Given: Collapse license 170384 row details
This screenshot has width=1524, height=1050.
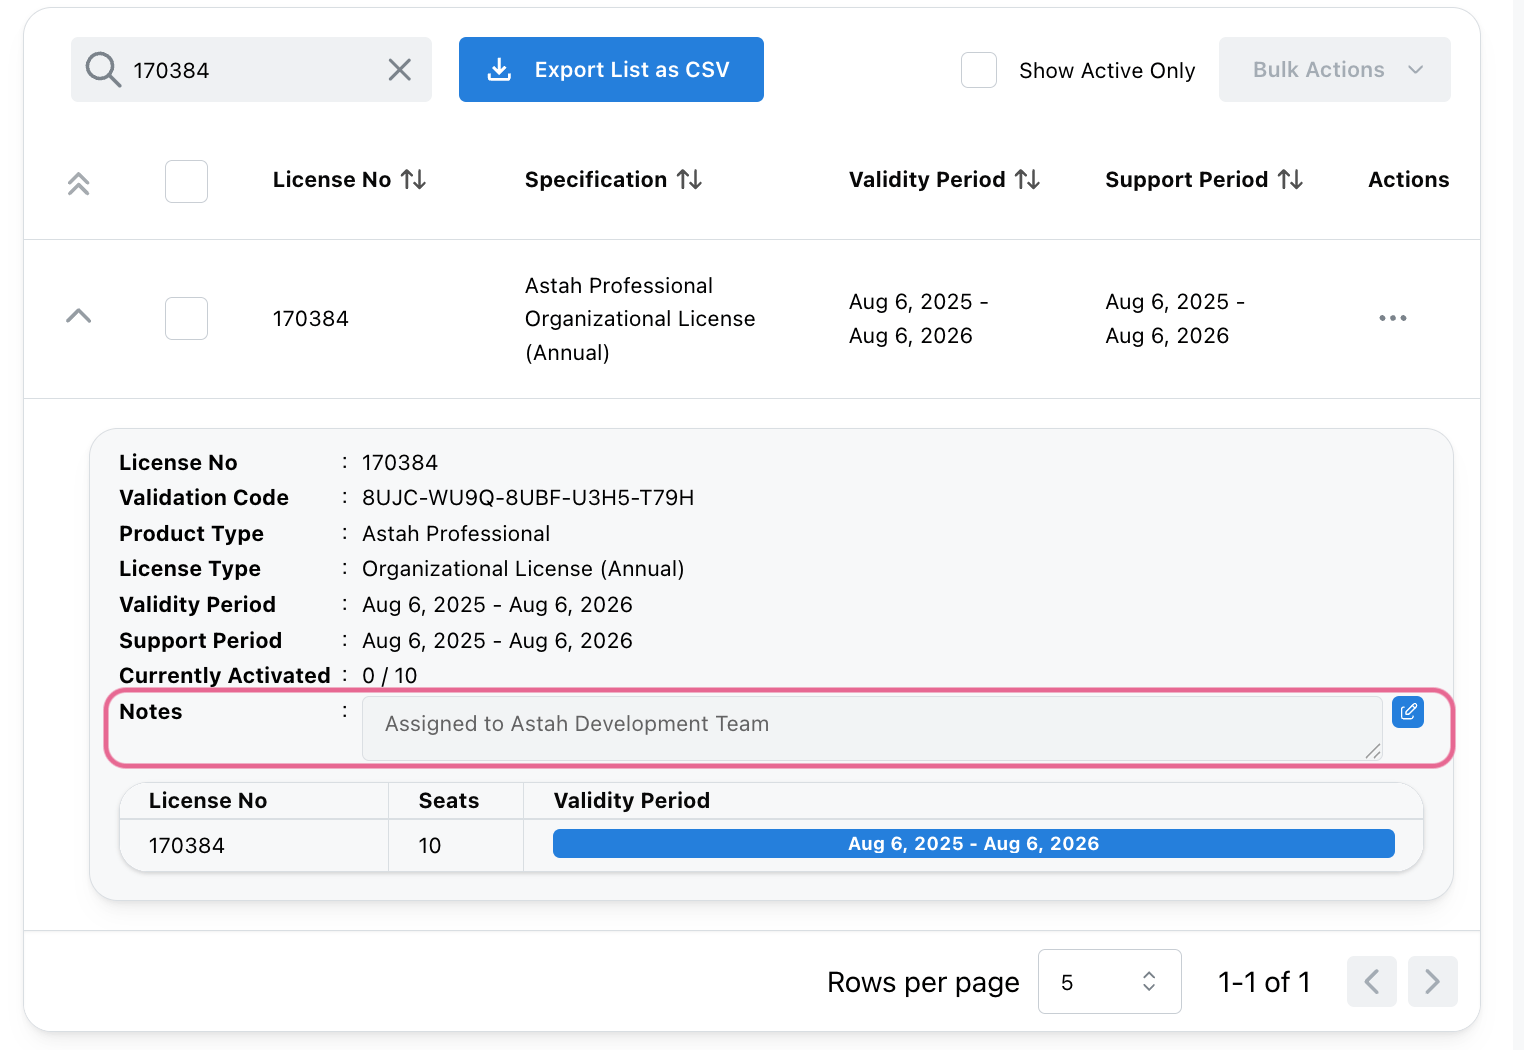Looking at the screenshot, I should coord(79,316).
